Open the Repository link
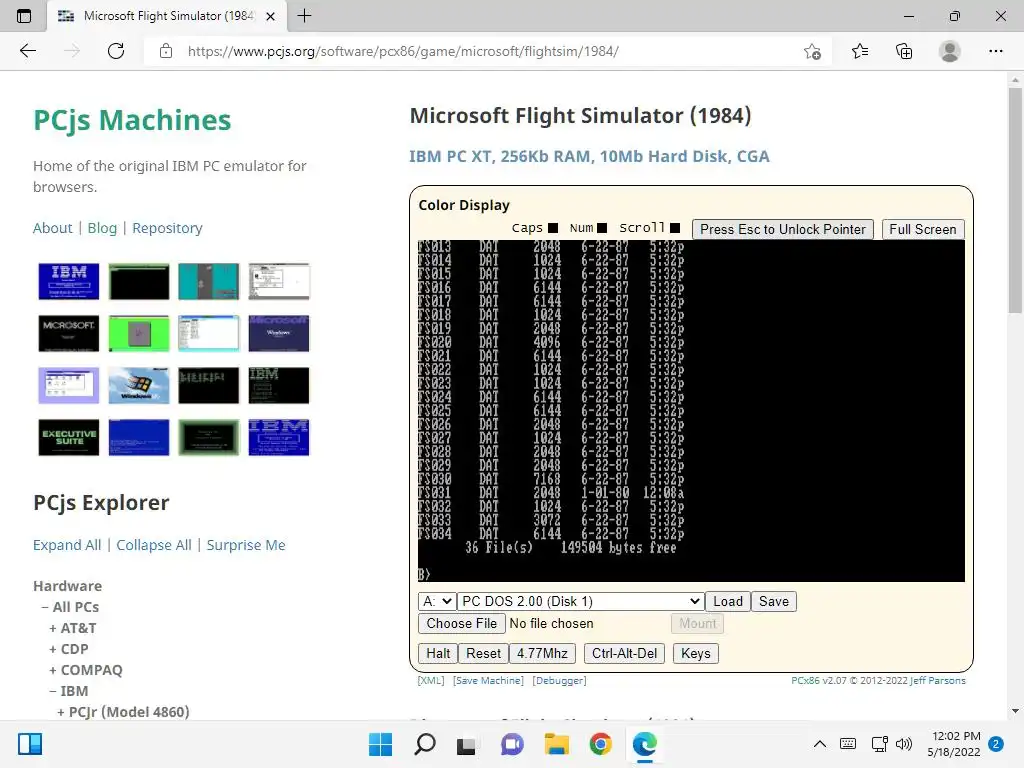 click(167, 228)
